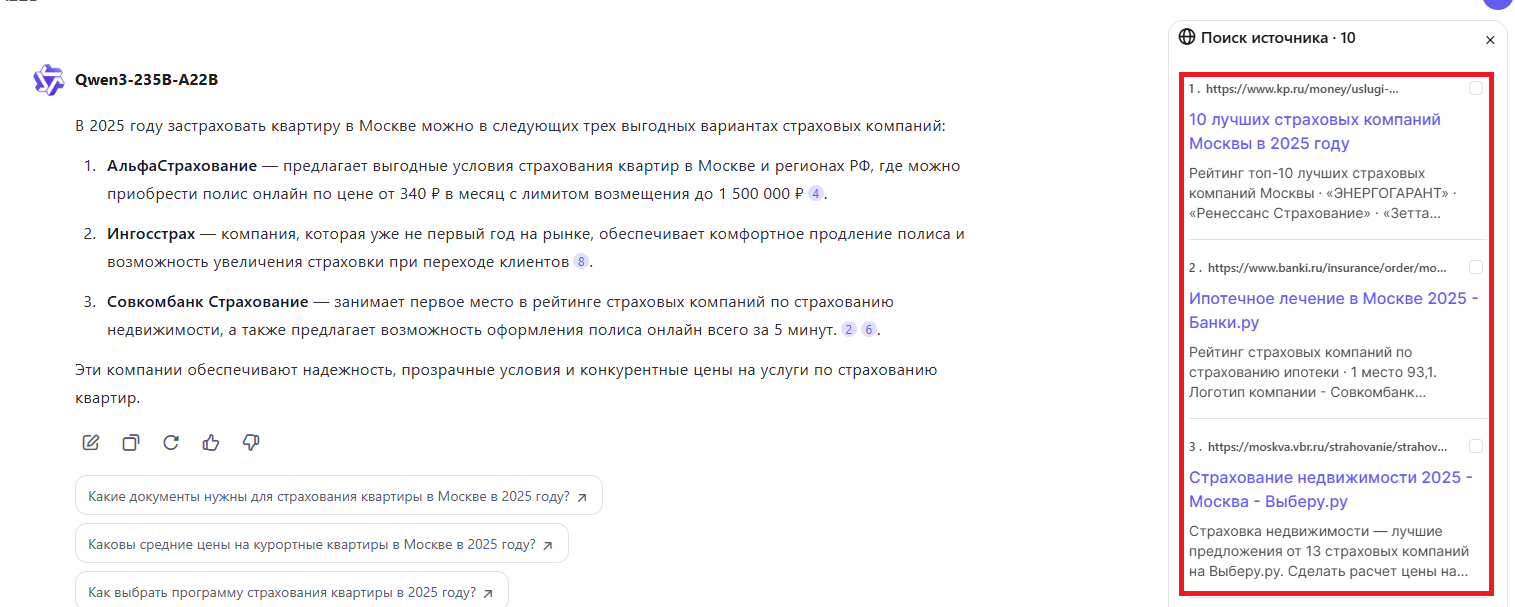Click the www.kp.ru source URL
1515x607 pixels.
[x=1303, y=89]
